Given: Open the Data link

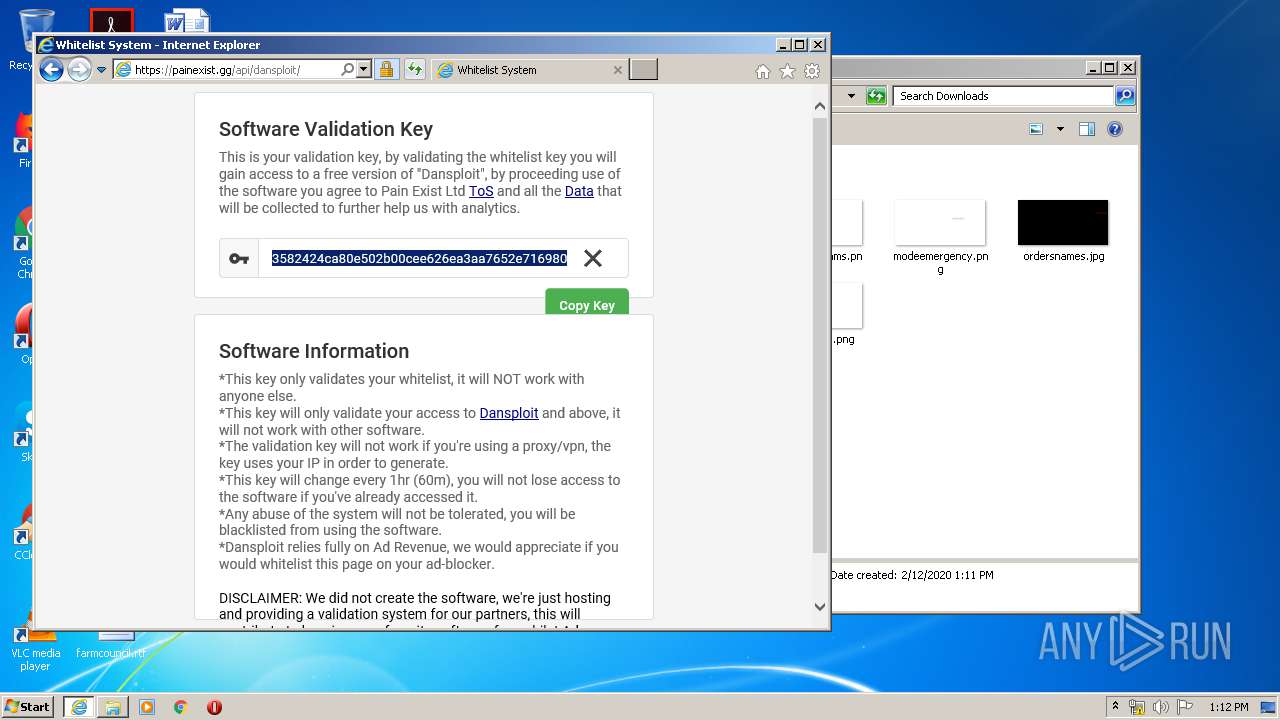Looking at the screenshot, I should click(x=579, y=191).
